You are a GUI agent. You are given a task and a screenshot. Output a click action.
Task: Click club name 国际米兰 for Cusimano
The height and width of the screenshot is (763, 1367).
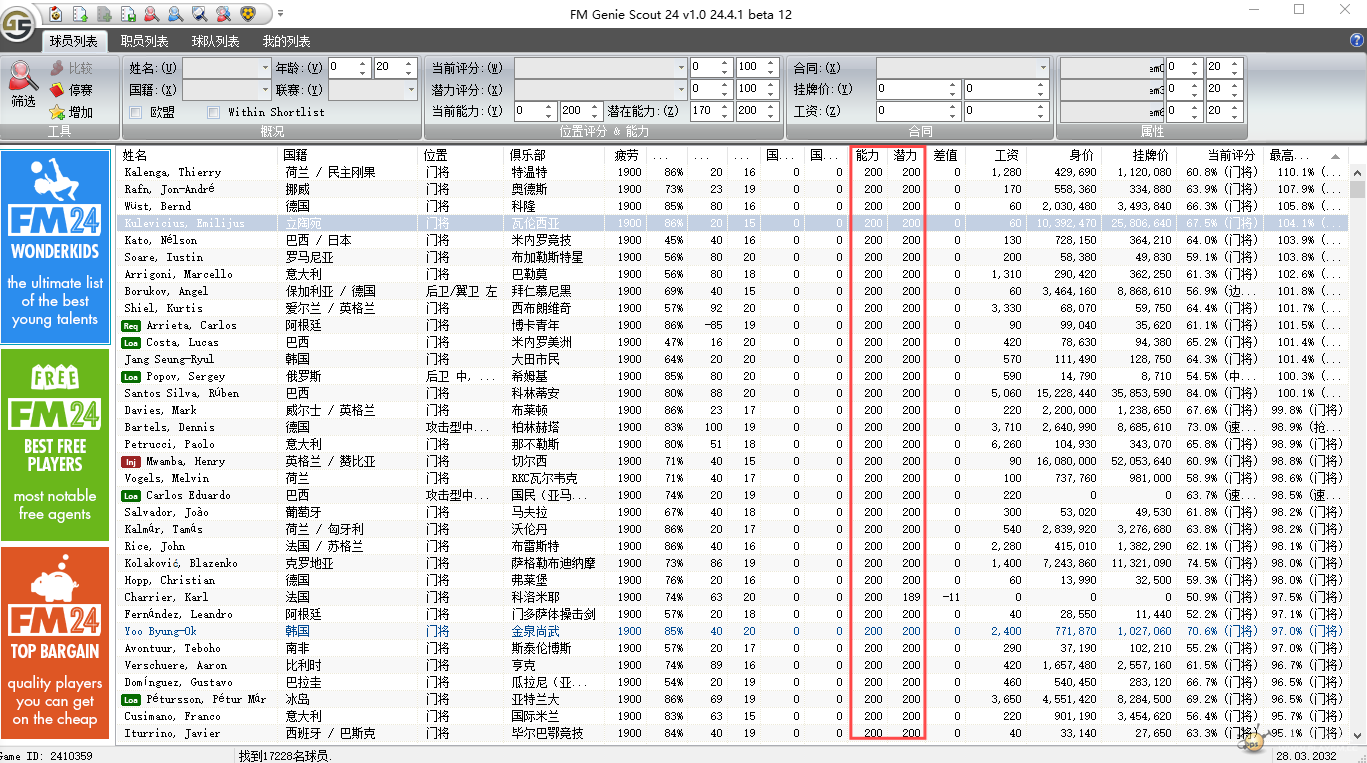click(x=537, y=716)
